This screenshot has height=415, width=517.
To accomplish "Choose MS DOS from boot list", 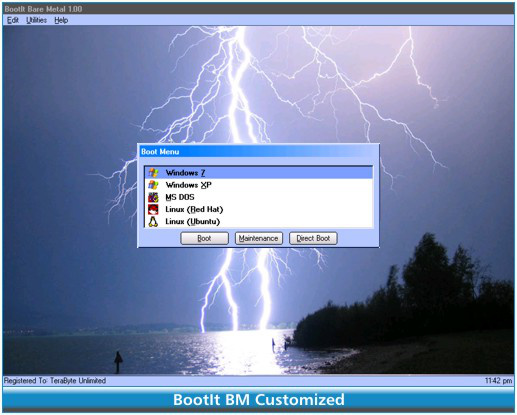I will click(180, 197).
